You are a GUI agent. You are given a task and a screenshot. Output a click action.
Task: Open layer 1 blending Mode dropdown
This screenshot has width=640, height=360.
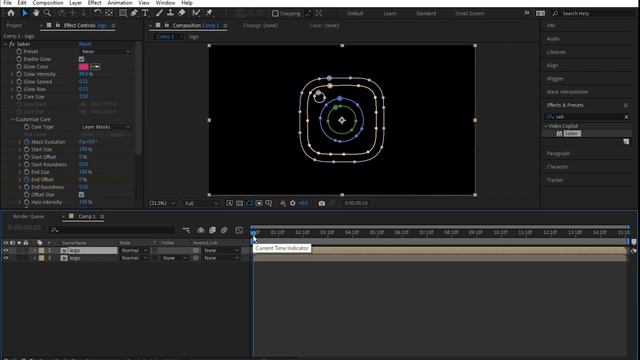134,251
